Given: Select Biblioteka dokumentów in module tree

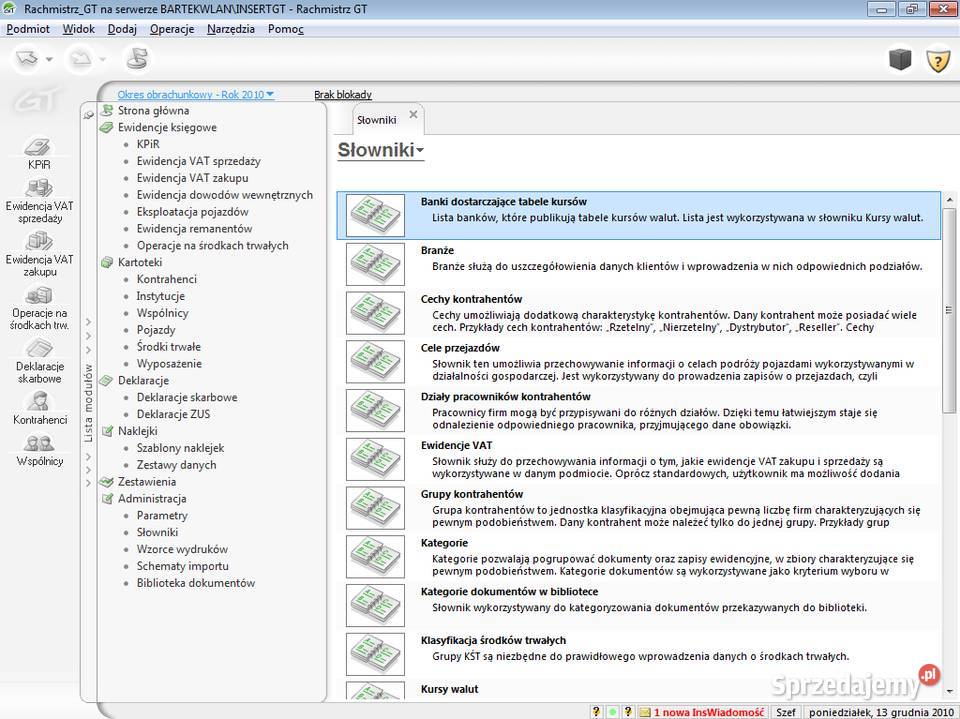Looking at the screenshot, I should pos(195,582).
